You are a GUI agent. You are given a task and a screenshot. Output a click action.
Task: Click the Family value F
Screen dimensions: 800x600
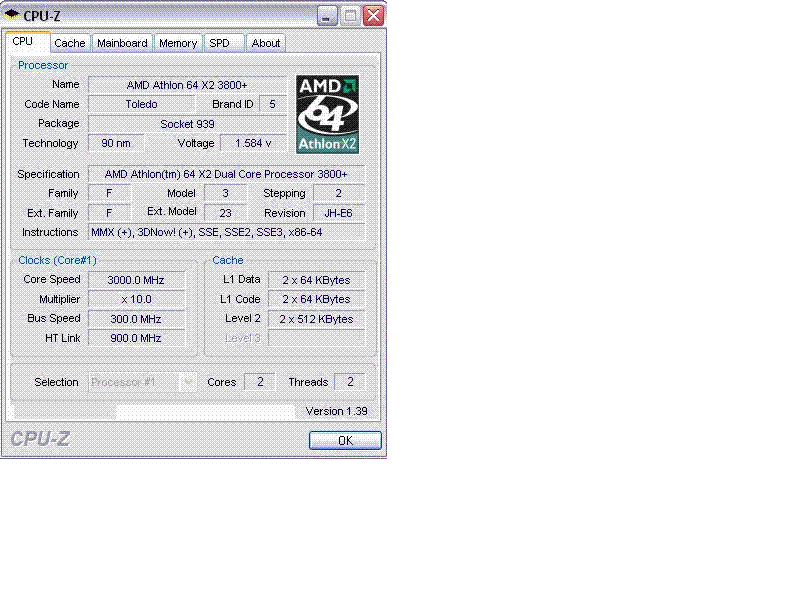click(109, 193)
